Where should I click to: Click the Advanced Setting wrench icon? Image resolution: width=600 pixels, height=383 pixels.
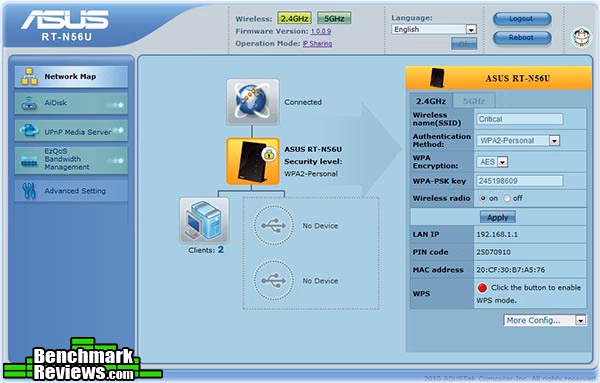(x=29, y=191)
